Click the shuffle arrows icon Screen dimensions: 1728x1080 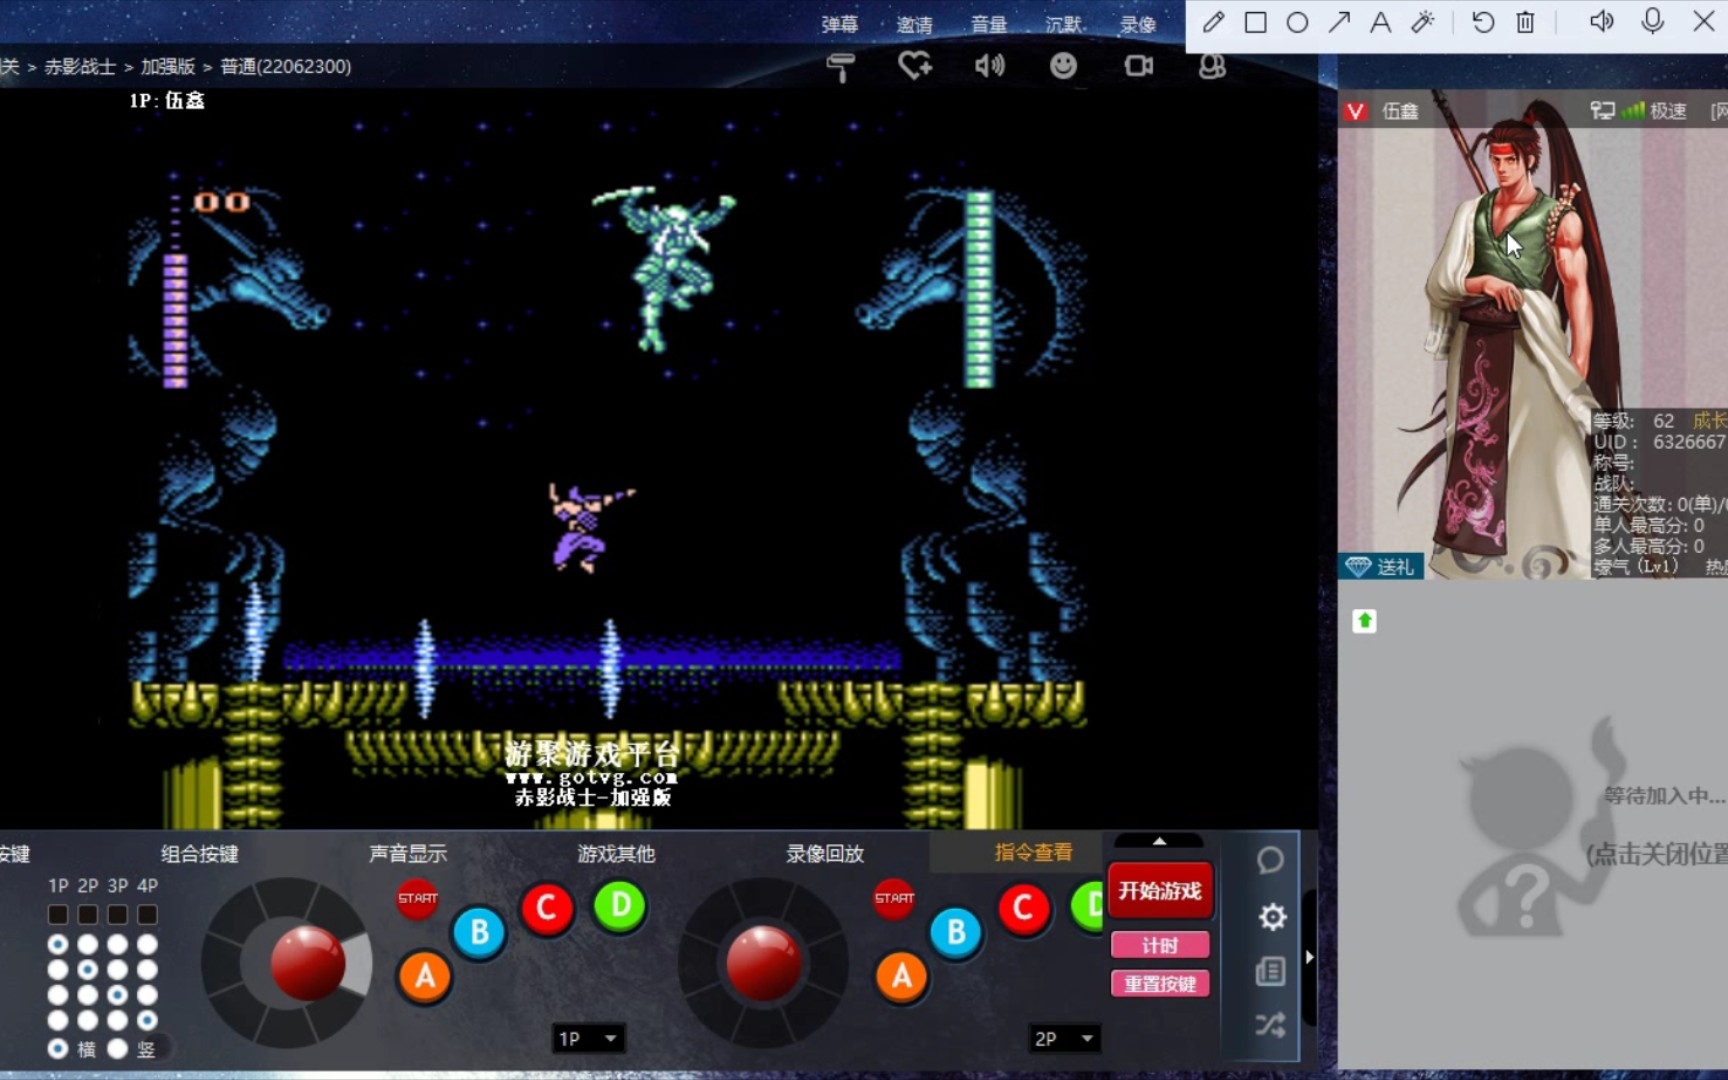pyautogui.click(x=1270, y=1025)
